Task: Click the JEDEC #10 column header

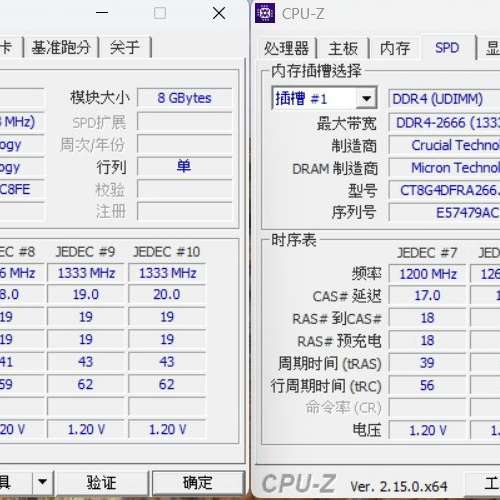Action: pyautogui.click(x=166, y=252)
